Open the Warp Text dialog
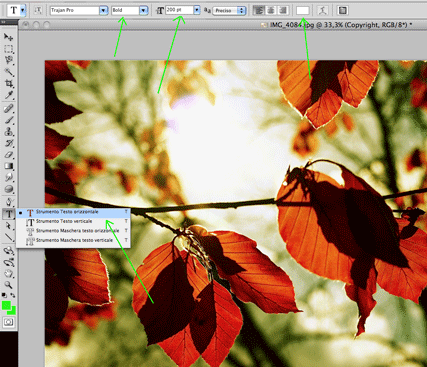 [322, 10]
